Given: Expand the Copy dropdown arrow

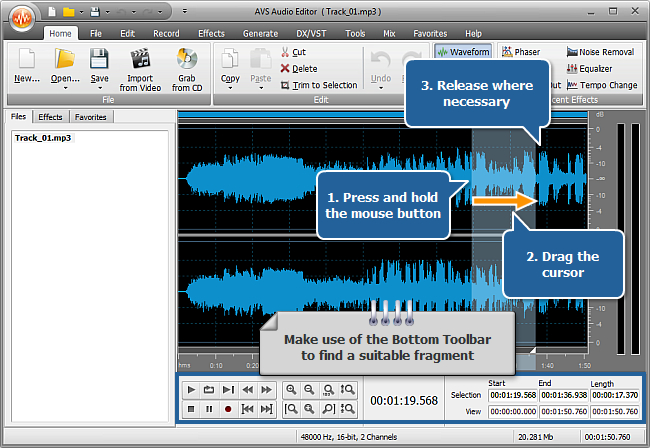Looking at the screenshot, I should point(230,88).
